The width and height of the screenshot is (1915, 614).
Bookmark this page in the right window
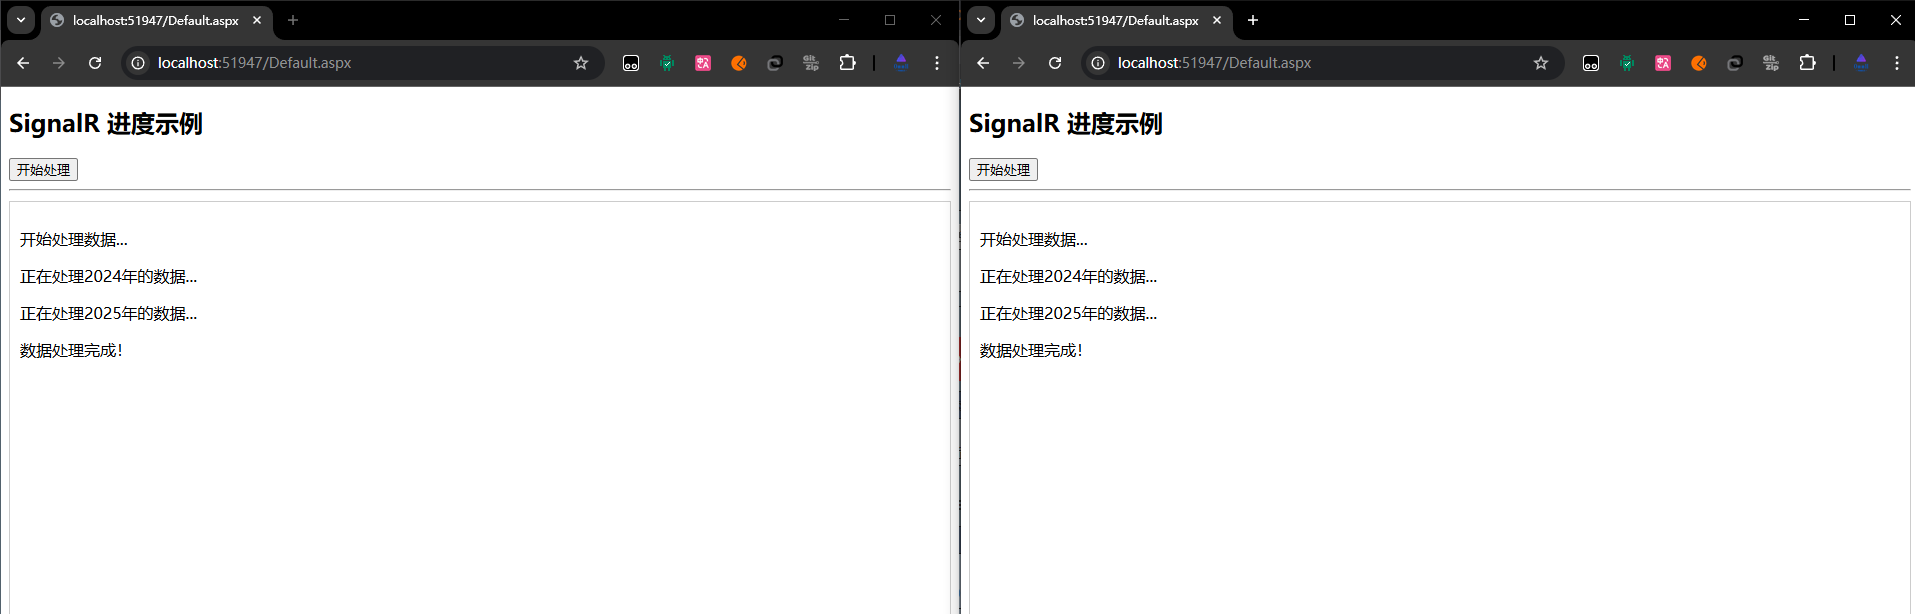coord(1541,63)
